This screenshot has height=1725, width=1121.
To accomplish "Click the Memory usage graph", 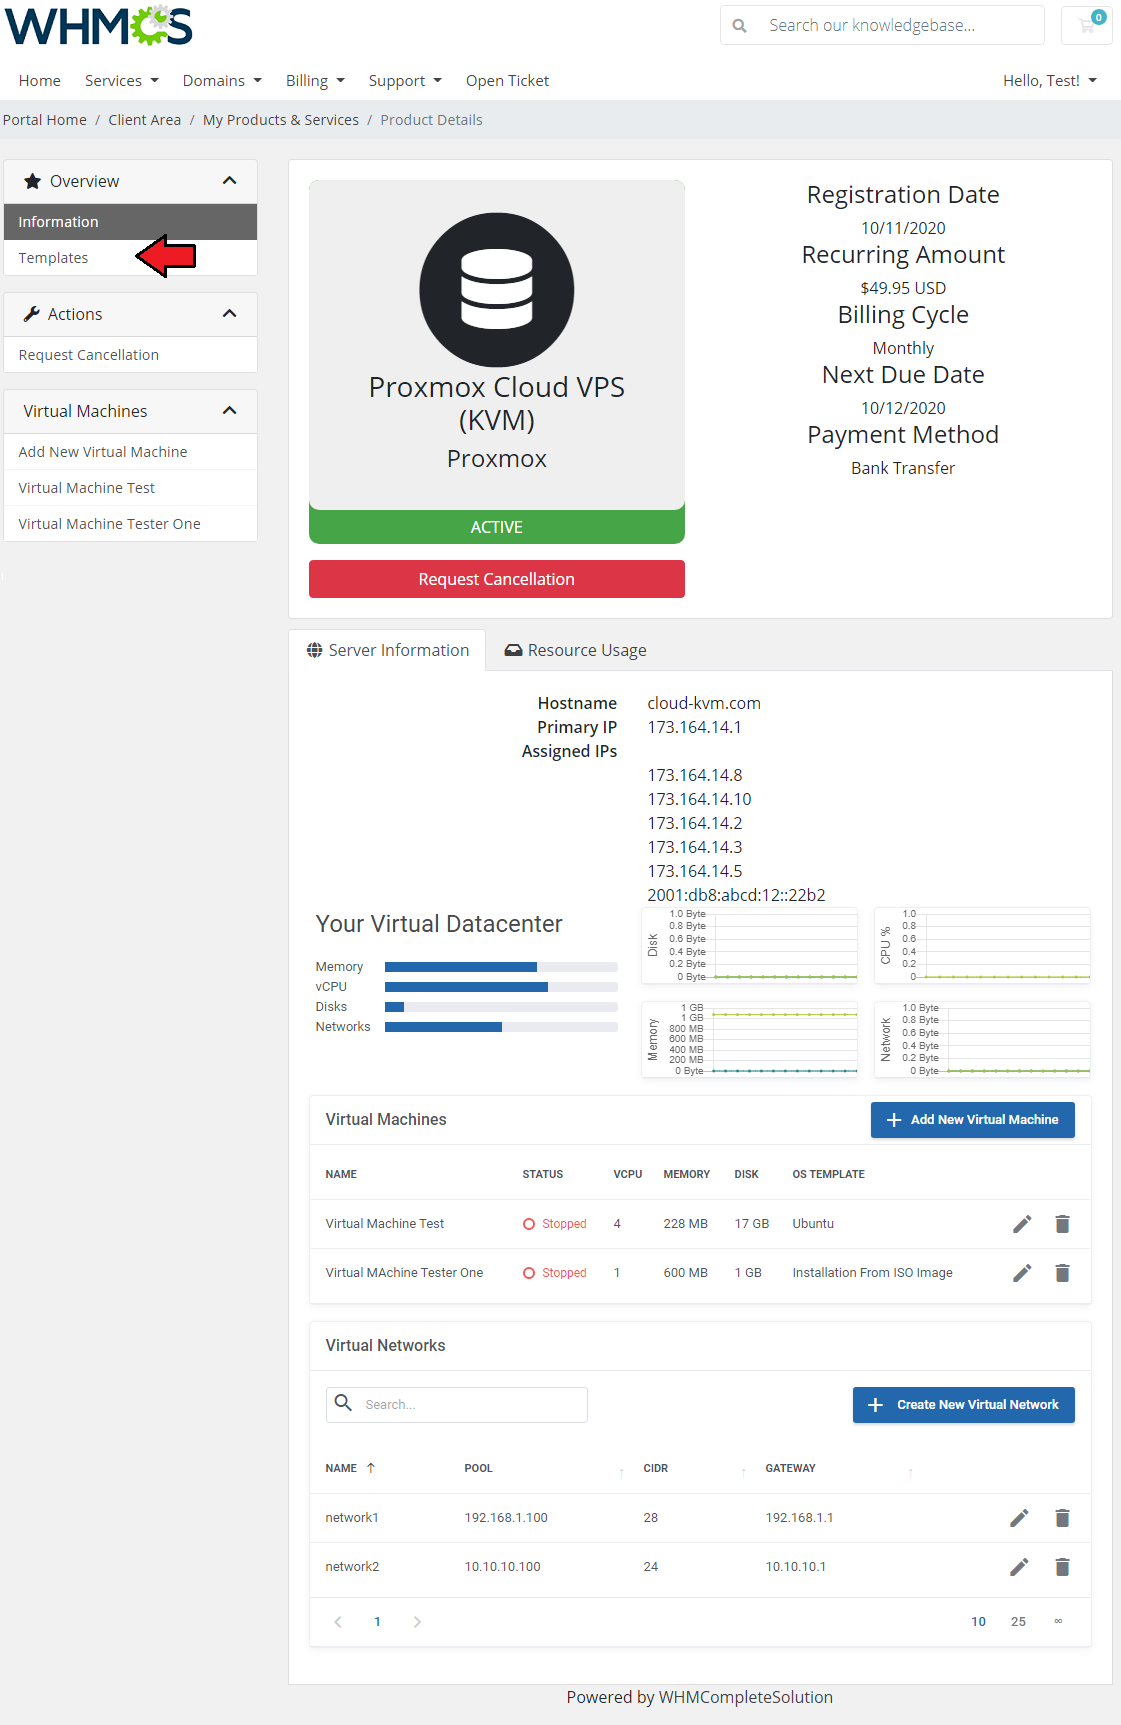I will point(750,1040).
